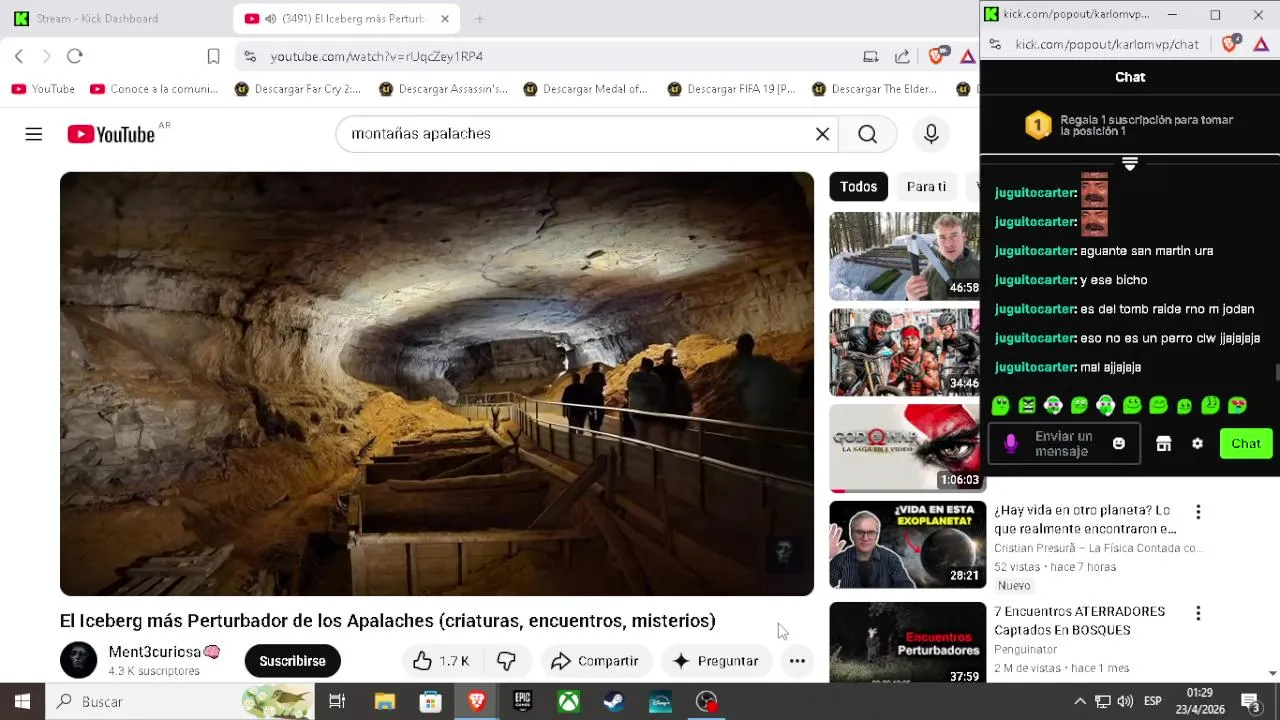The height and width of the screenshot is (720, 1280).
Task: Collapse the Kick chat leaderboard banner arrow
Action: (x=1130, y=163)
